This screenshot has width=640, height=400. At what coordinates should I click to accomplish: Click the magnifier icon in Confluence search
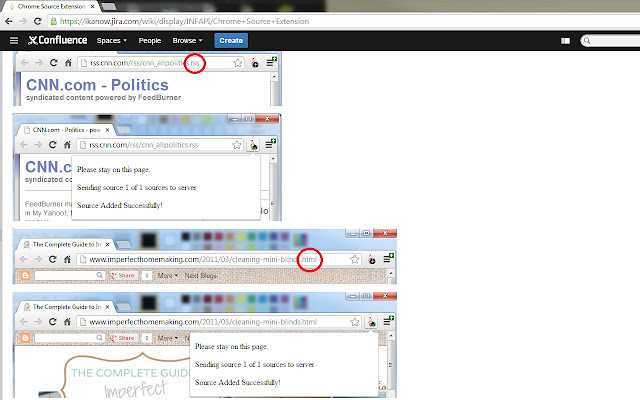click(x=587, y=40)
